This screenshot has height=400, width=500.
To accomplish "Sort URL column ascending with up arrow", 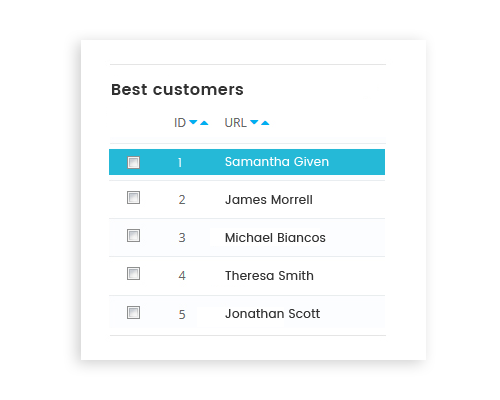I will tap(265, 123).
